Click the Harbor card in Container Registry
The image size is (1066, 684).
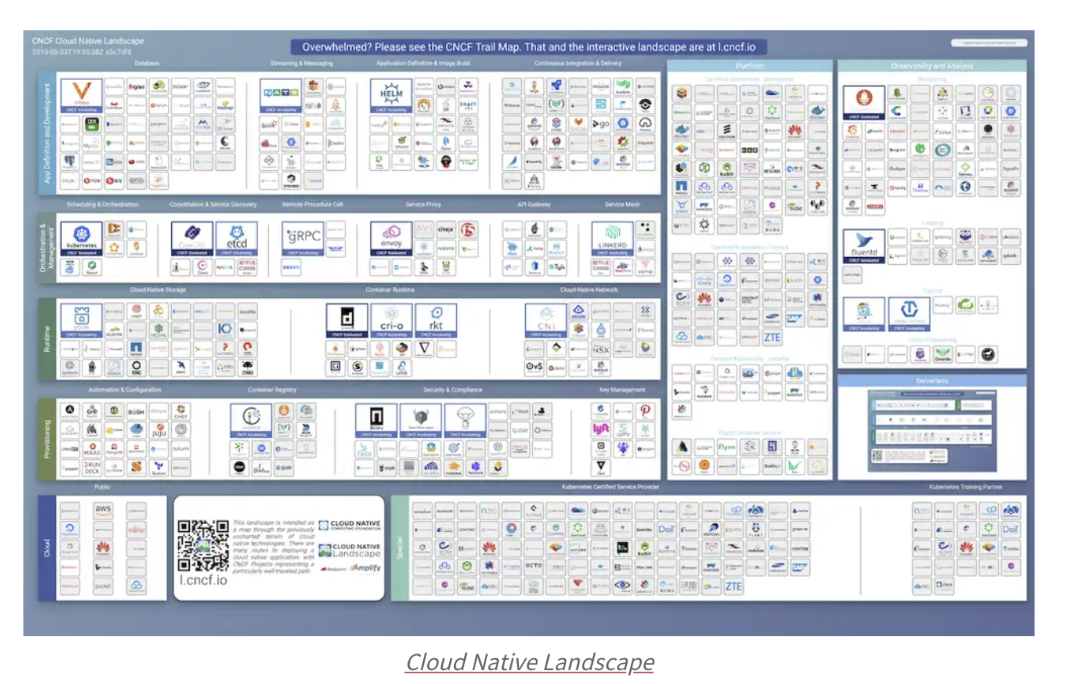pos(251,421)
